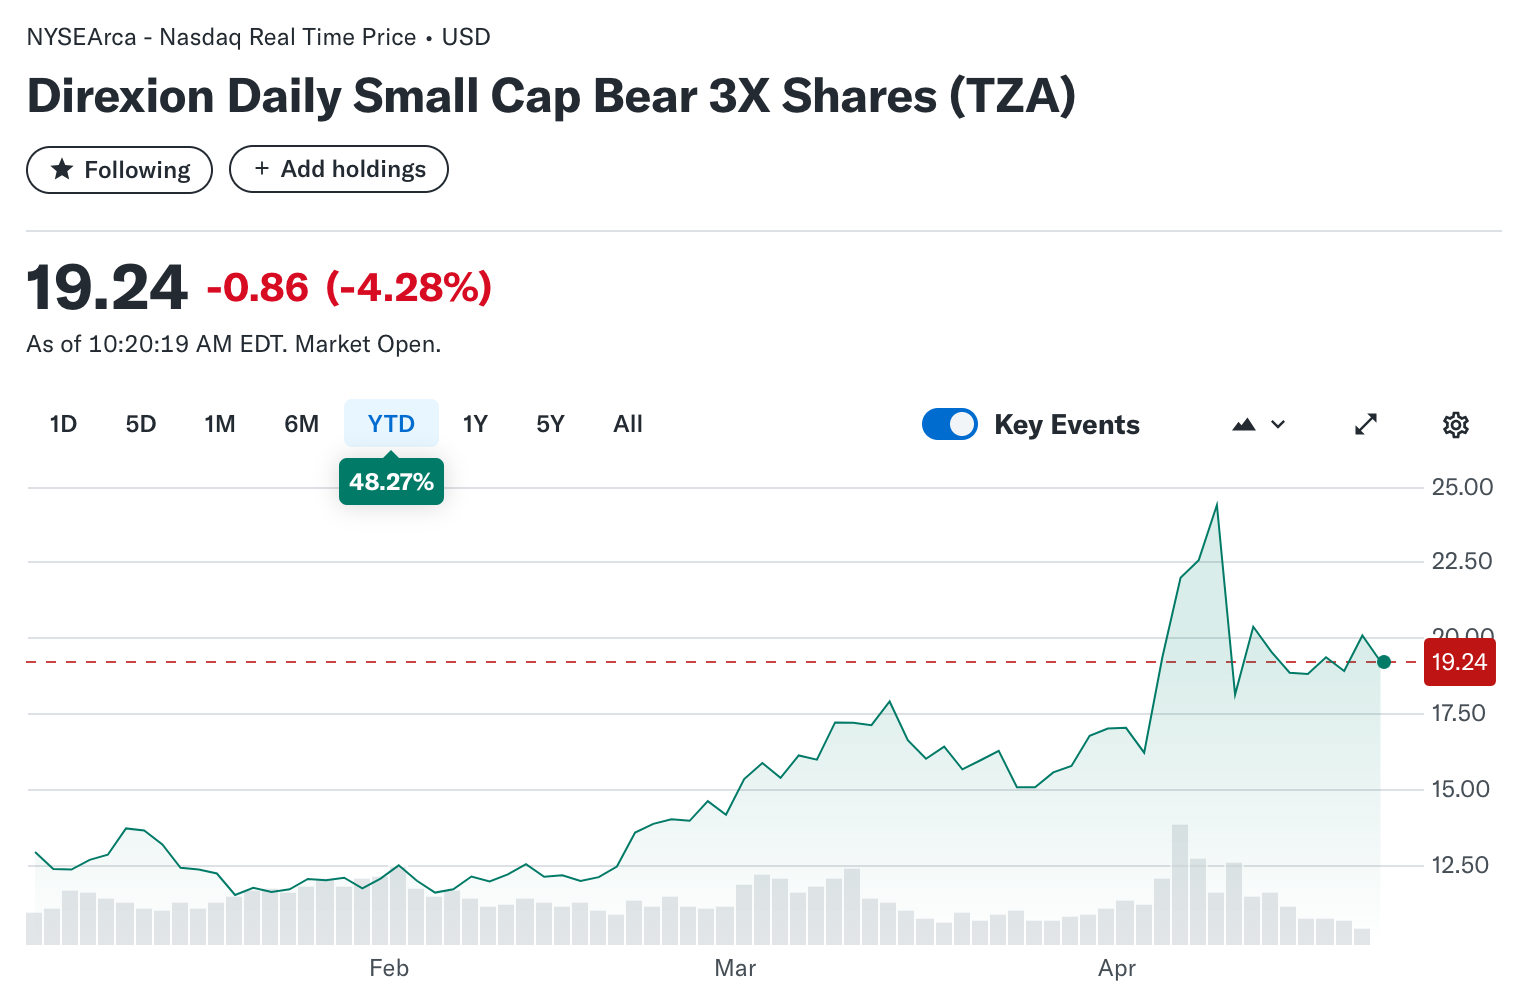This screenshot has width=1522, height=1008.
Task: Click the green current price dot
Action: click(x=1384, y=661)
